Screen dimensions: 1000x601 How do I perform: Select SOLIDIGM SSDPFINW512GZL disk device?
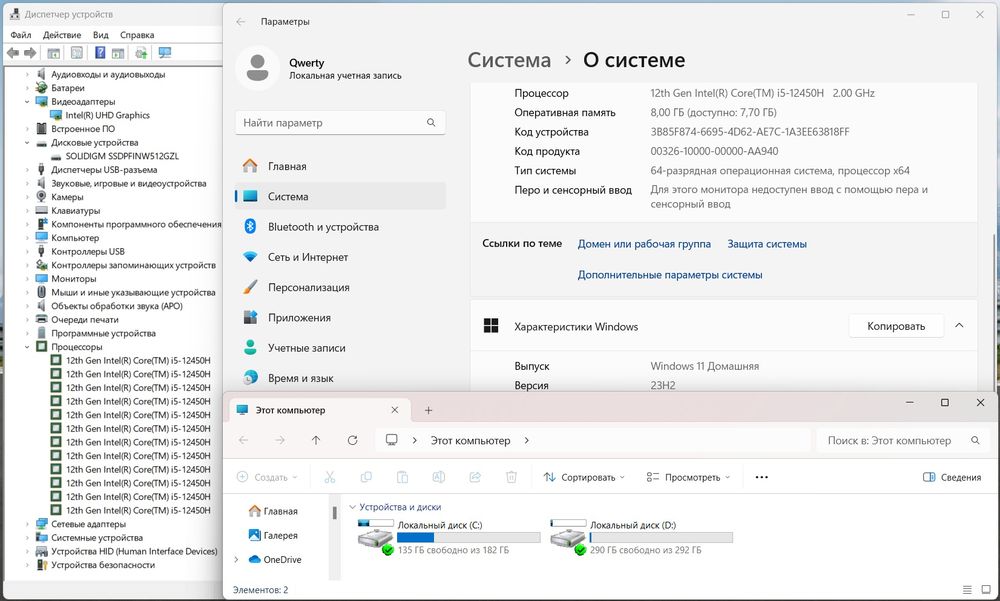tap(122, 156)
